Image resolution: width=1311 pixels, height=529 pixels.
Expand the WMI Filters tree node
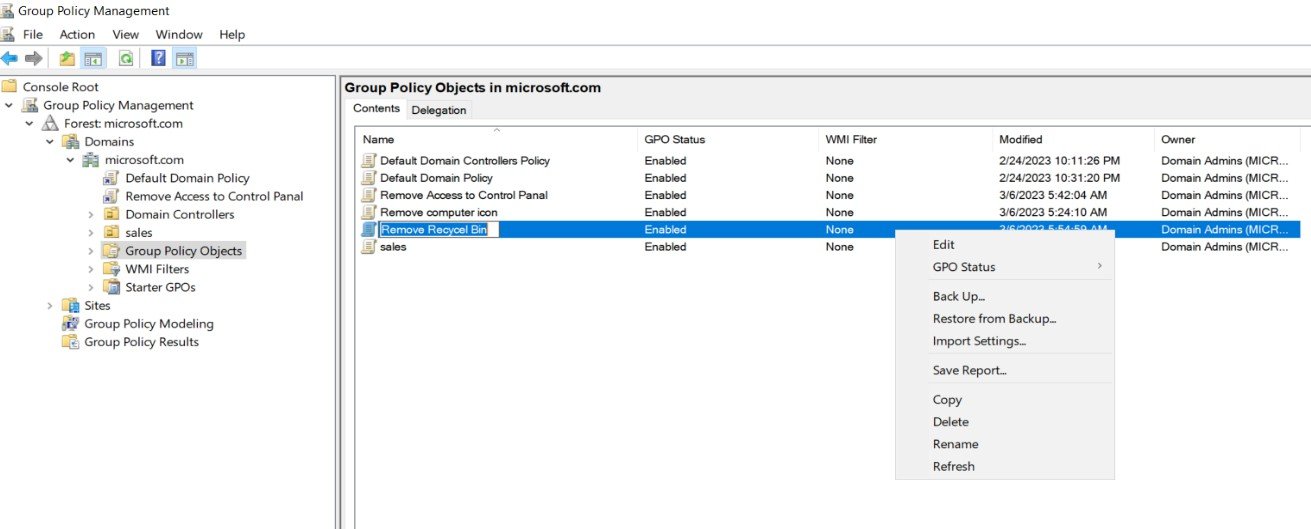point(91,269)
